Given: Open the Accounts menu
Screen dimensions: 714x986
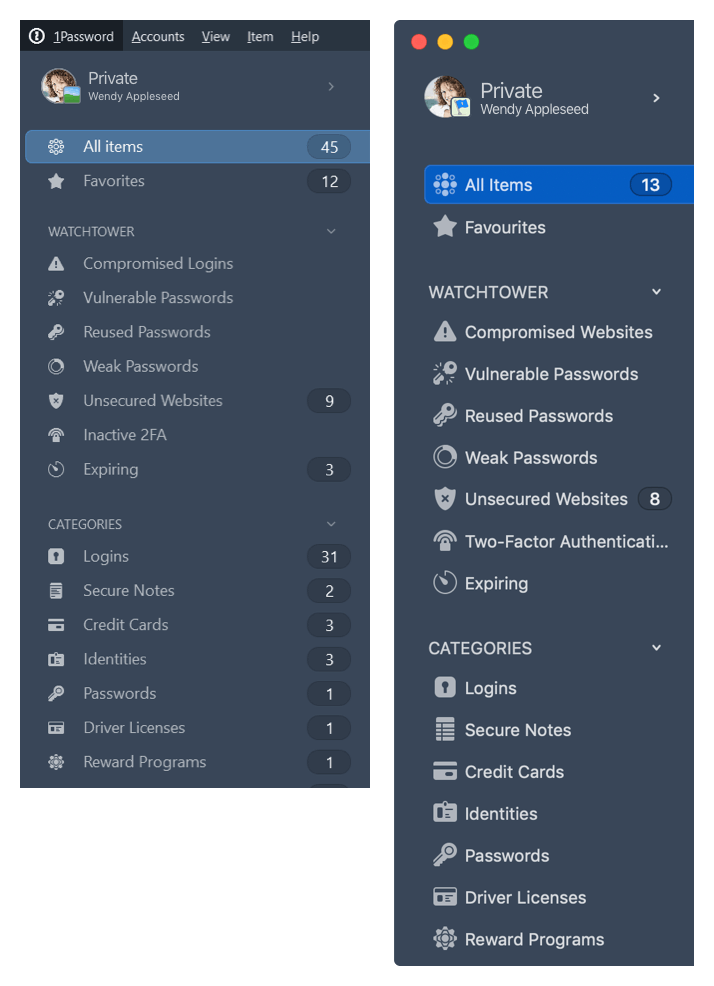Looking at the screenshot, I should [x=158, y=36].
